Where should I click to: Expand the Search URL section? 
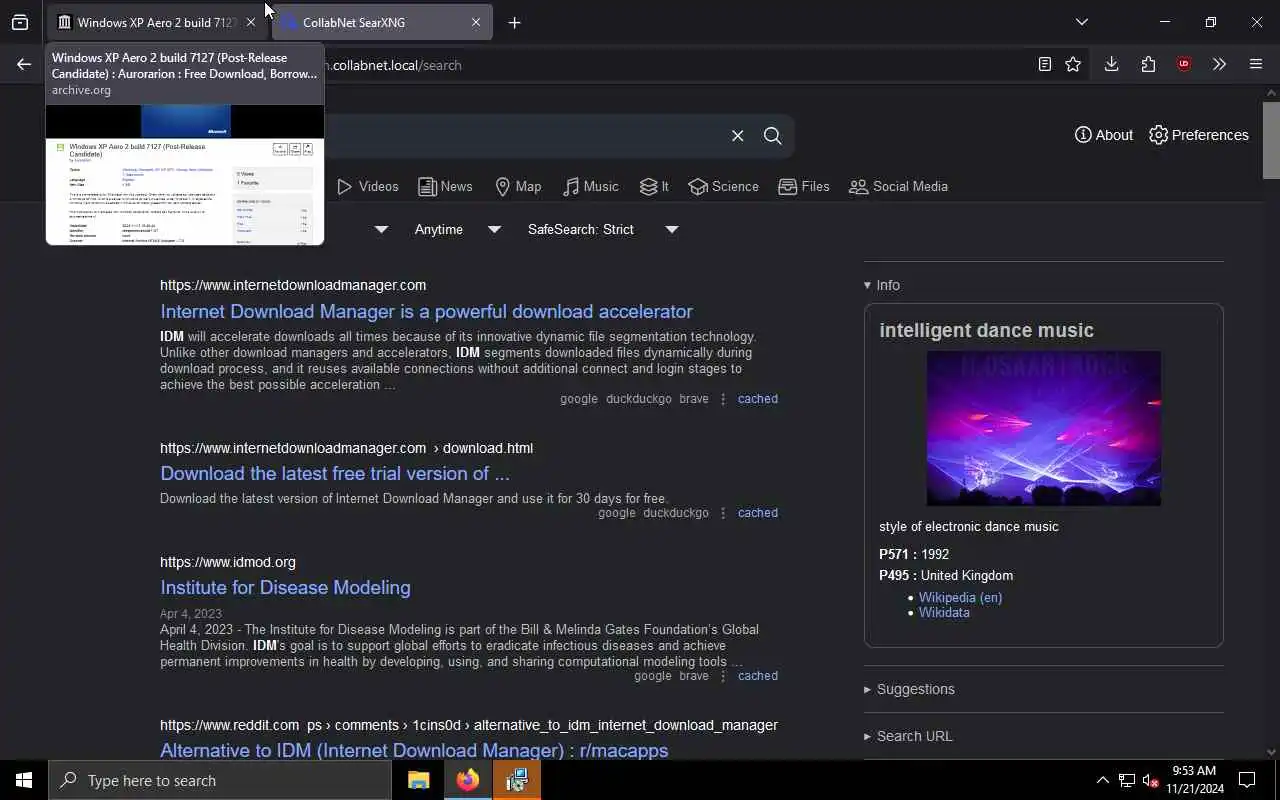[908, 736]
